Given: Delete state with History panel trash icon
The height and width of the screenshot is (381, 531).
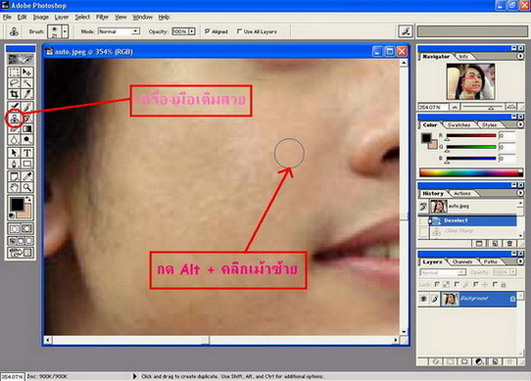Looking at the screenshot, I should 510,244.
